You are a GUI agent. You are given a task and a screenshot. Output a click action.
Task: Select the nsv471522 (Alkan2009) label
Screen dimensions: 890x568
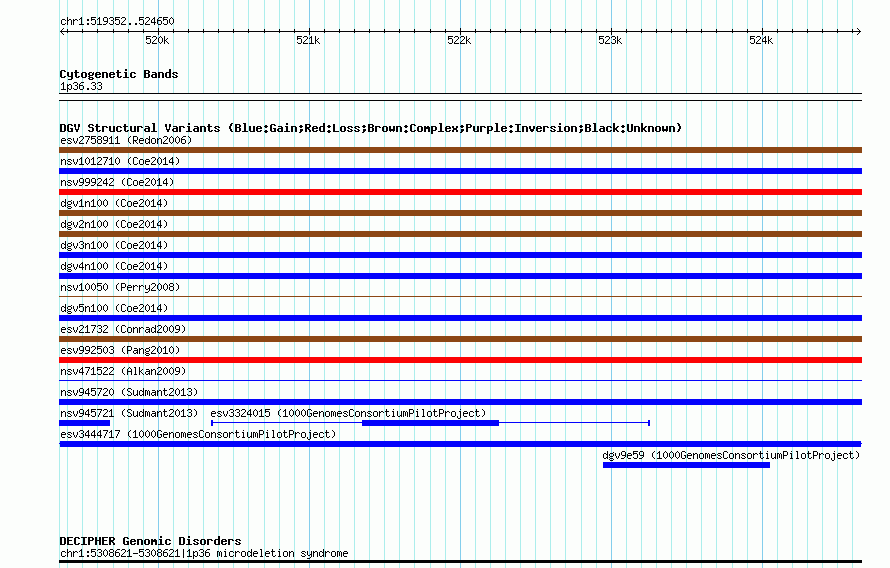(123, 371)
